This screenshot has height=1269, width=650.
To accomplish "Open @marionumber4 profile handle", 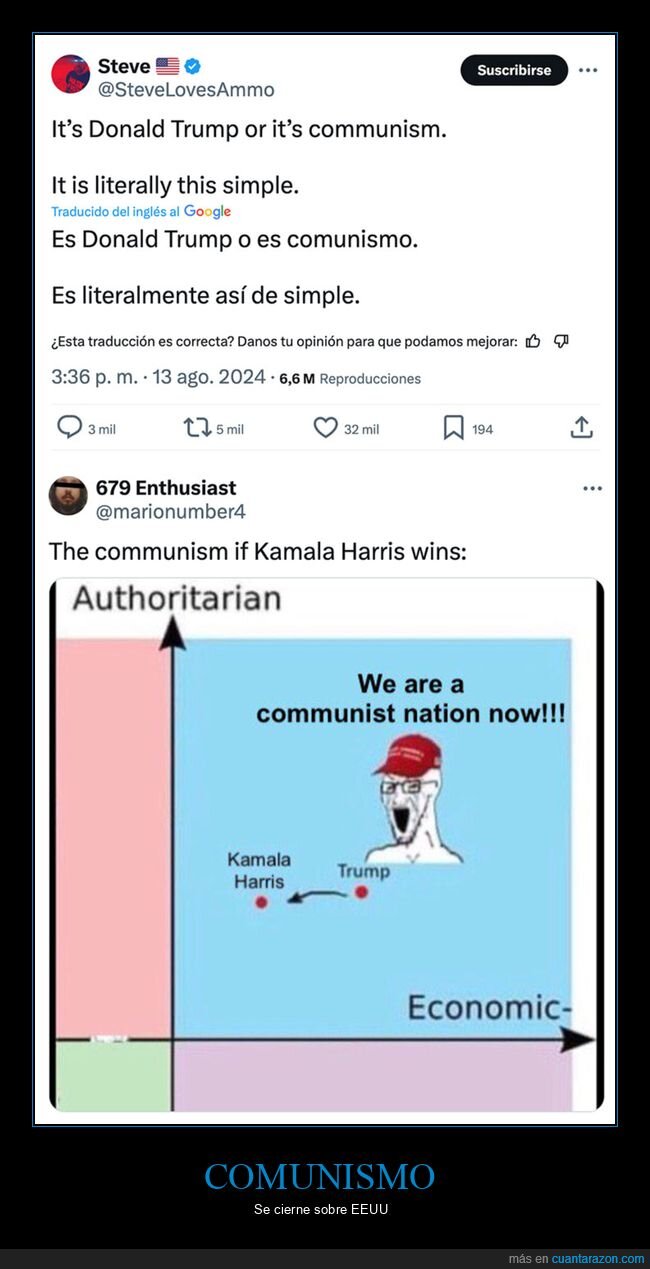I will 171,512.
